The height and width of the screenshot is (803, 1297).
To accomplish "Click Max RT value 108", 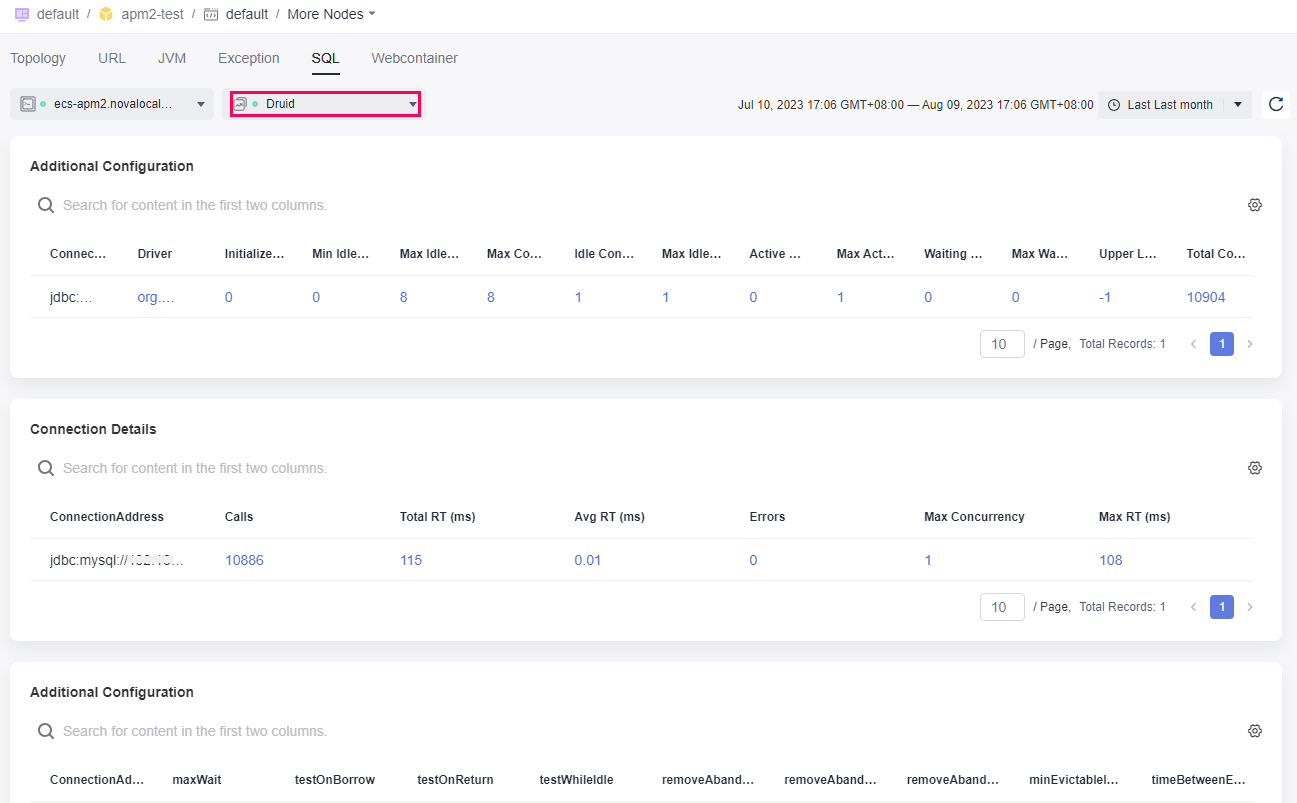I will [x=1111, y=560].
